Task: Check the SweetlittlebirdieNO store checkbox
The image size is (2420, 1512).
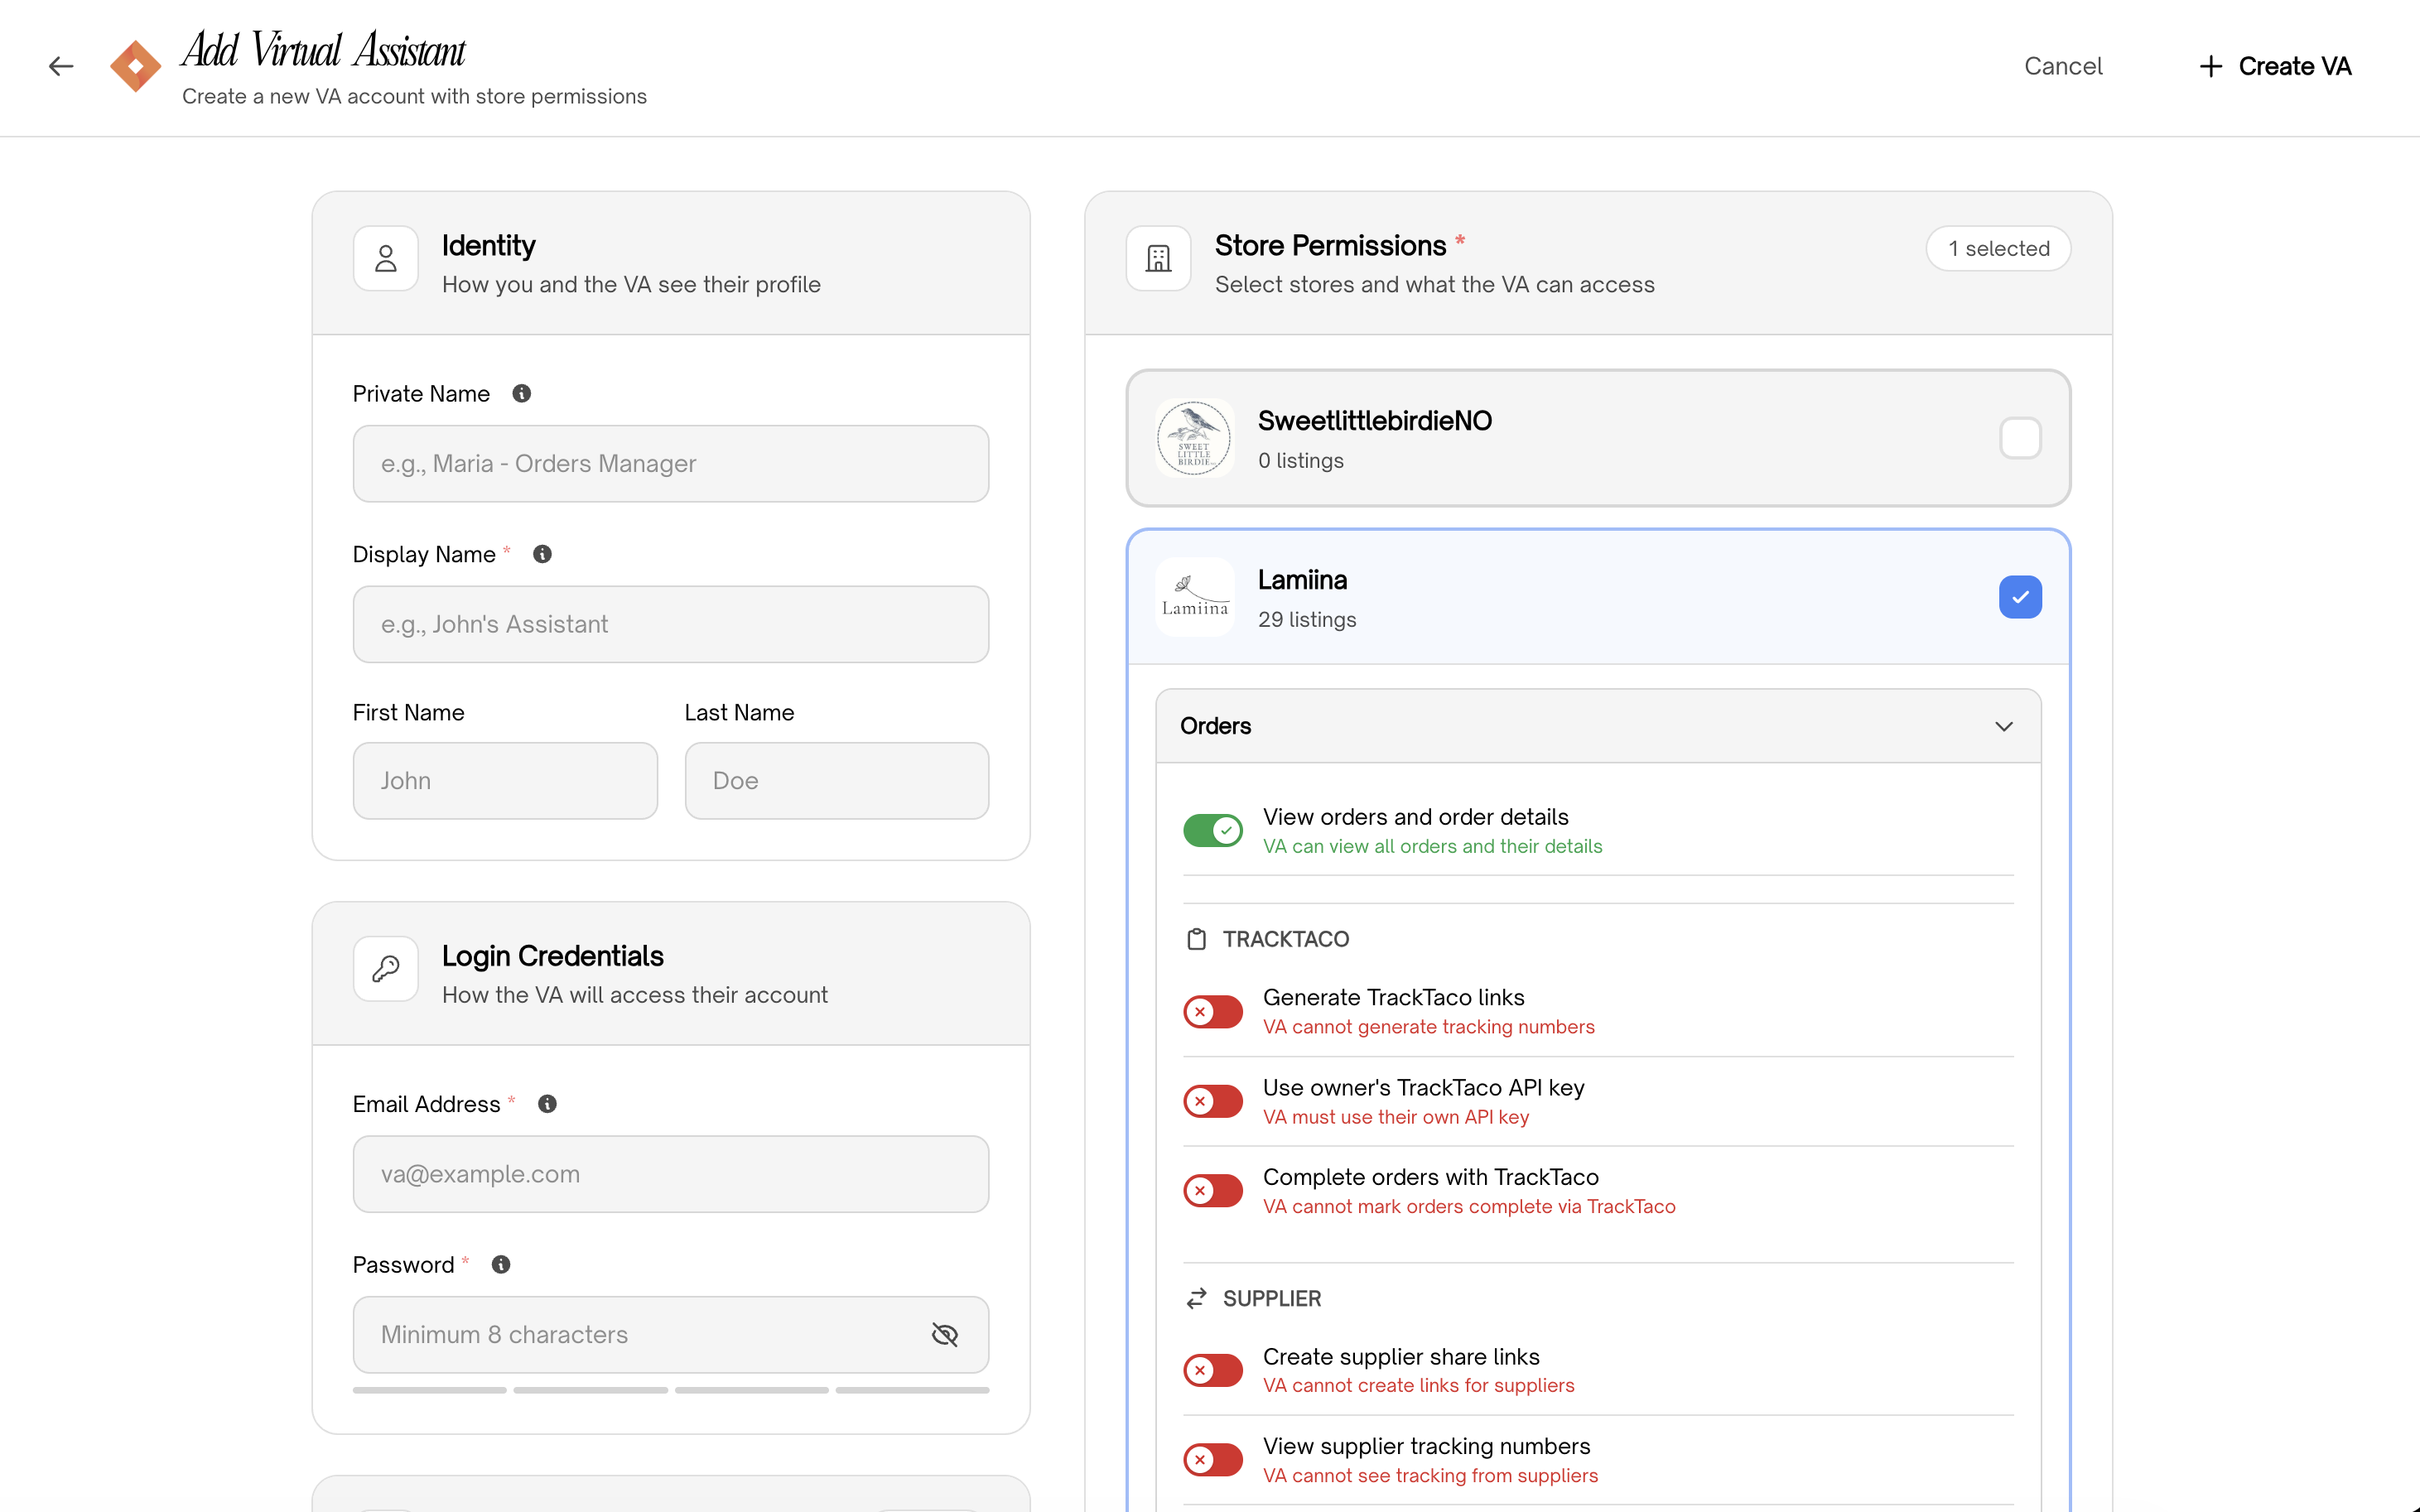Action: pos(2019,438)
